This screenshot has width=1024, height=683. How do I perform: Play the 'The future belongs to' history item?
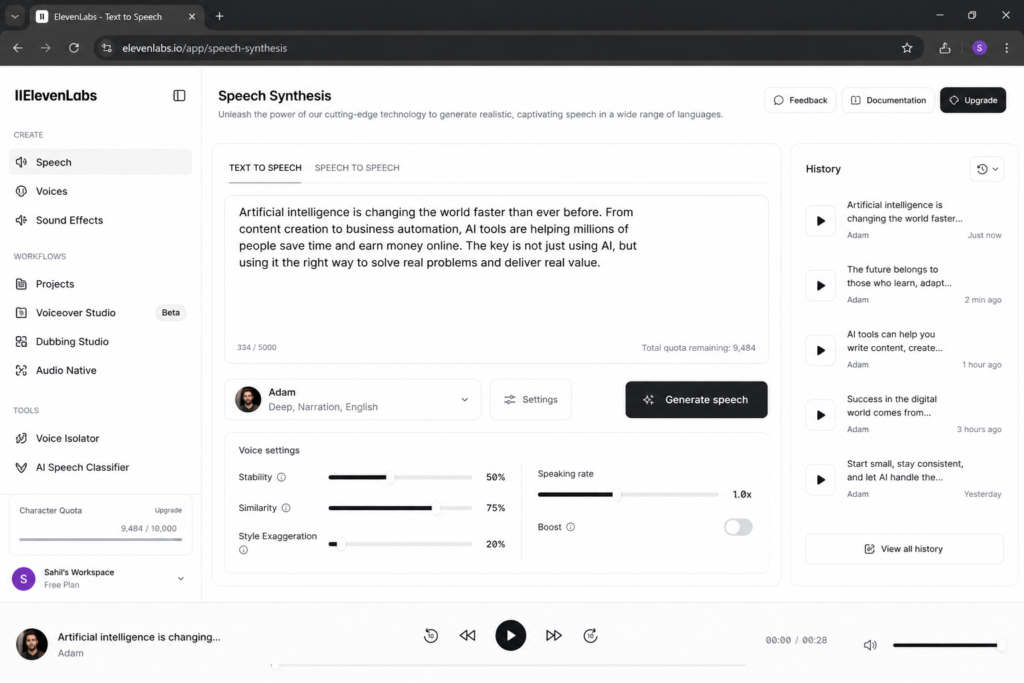(x=820, y=285)
